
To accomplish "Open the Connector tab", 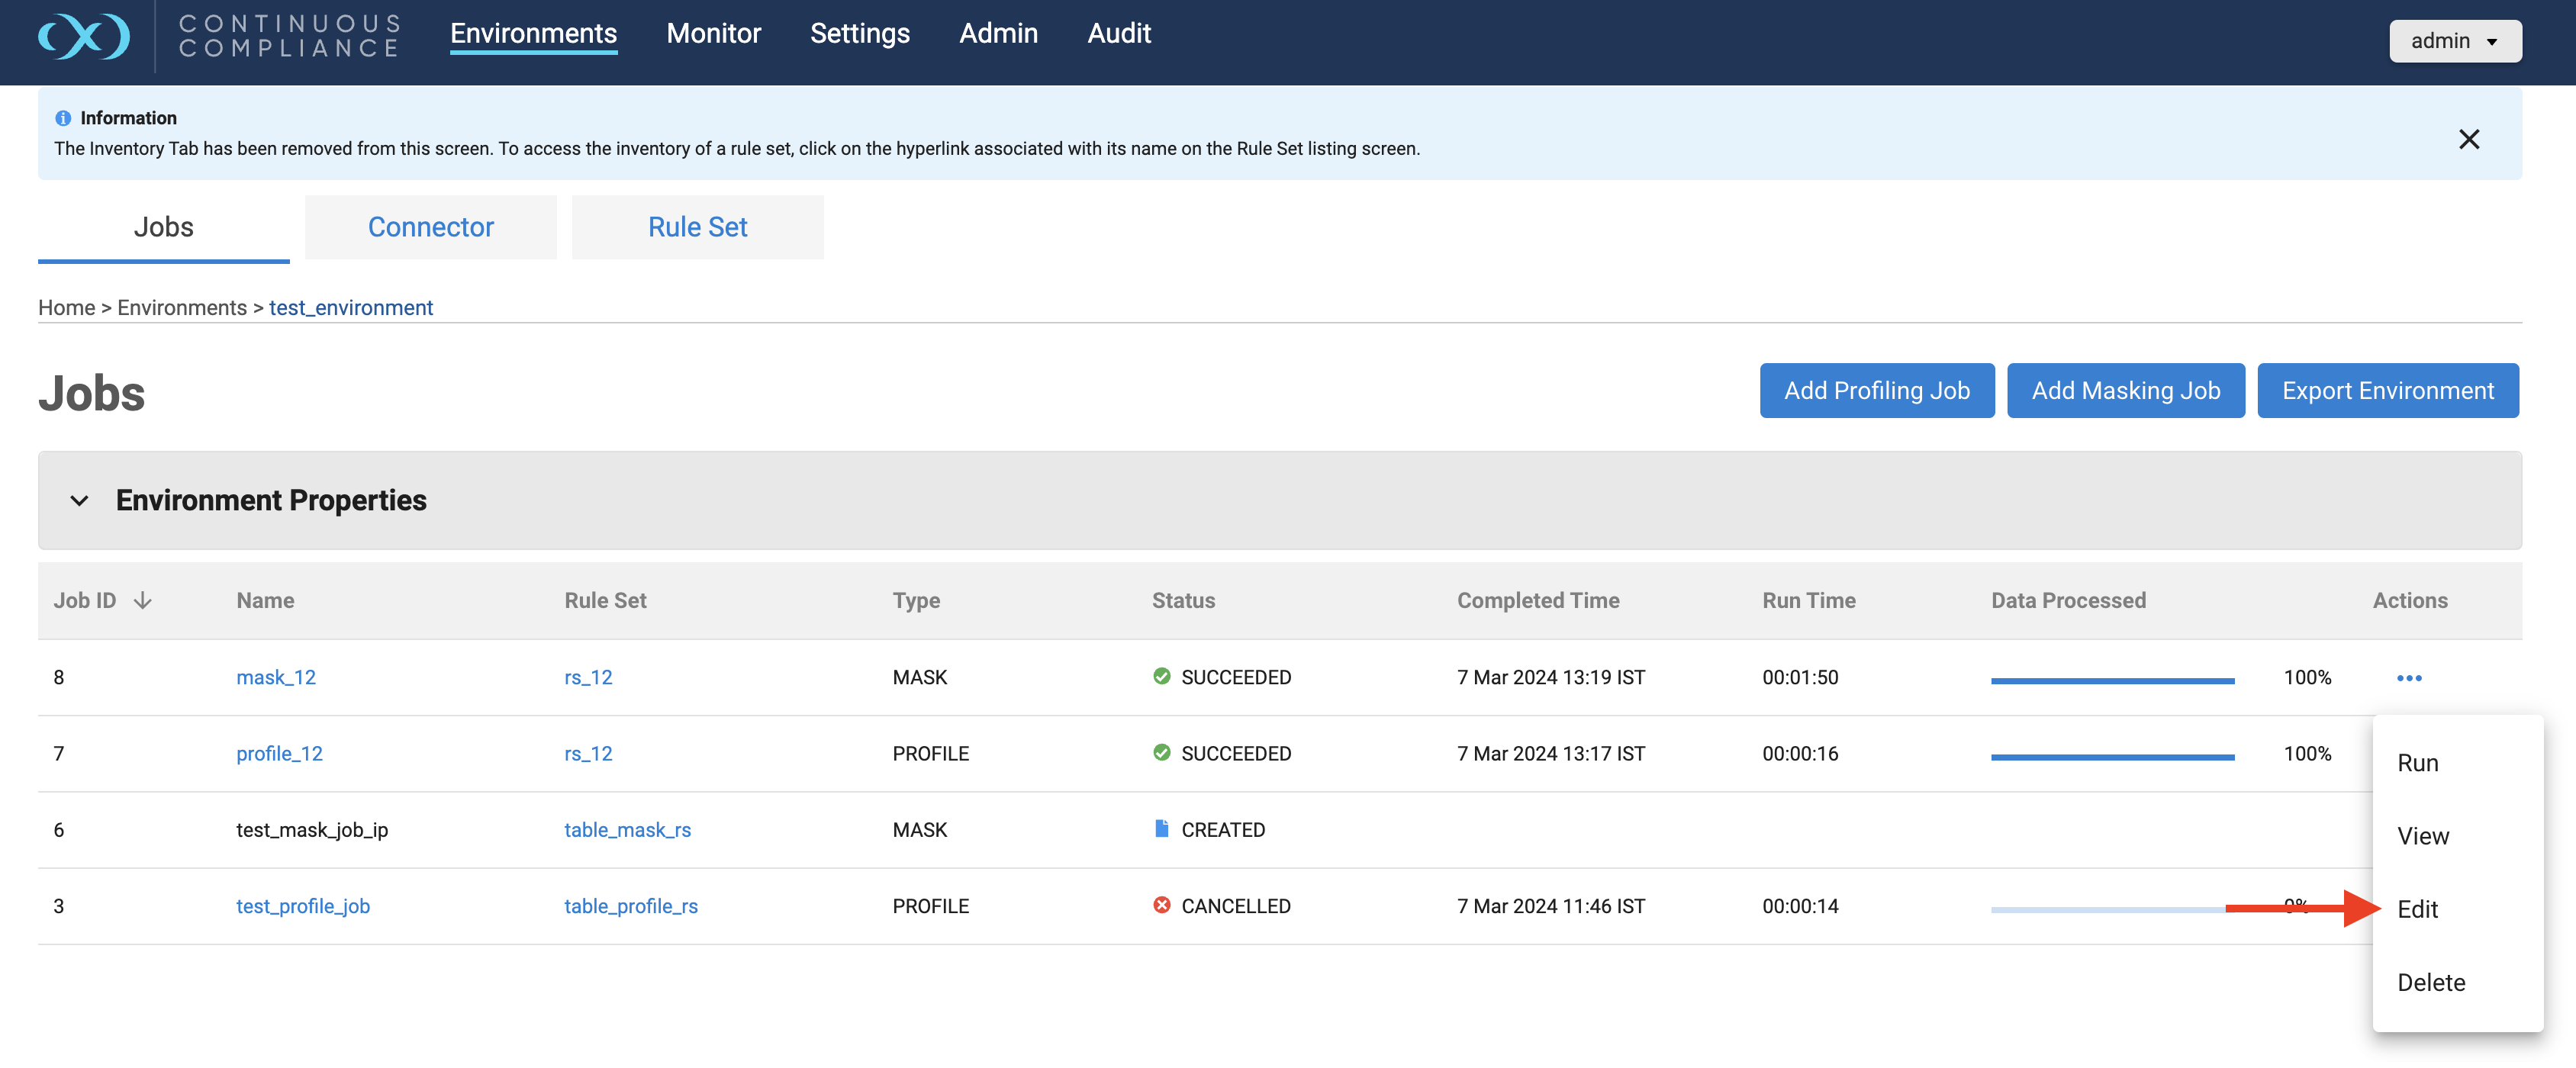I will click(430, 227).
